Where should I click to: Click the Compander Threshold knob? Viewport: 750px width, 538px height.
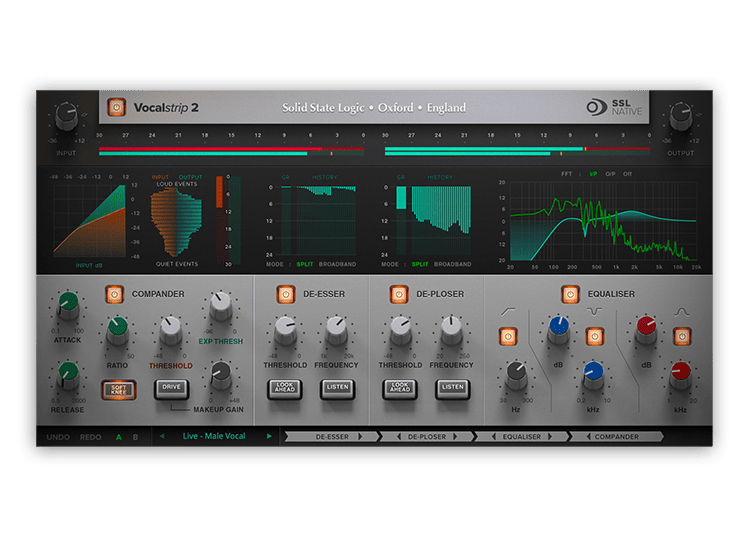point(170,331)
